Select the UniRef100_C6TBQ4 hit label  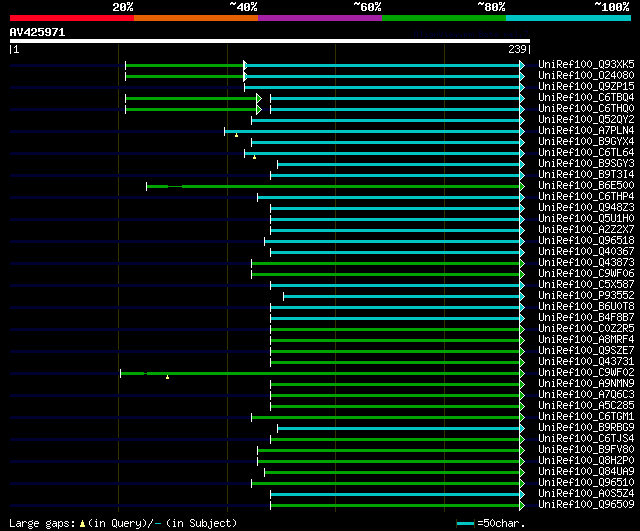[x=586, y=98]
